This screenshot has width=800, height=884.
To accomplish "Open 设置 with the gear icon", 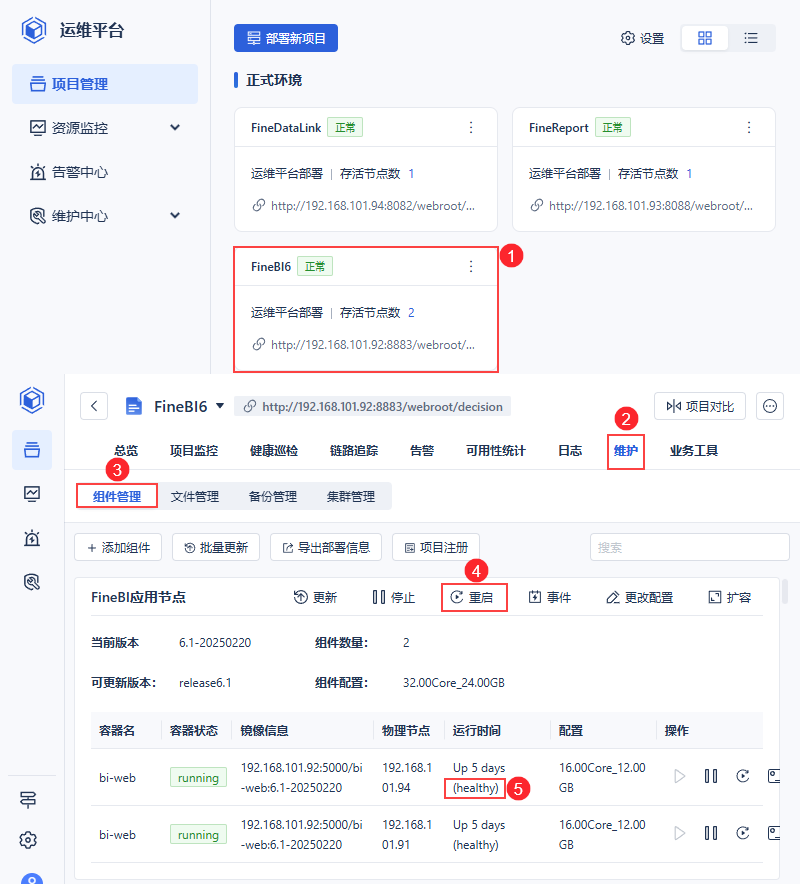I will 642,38.
